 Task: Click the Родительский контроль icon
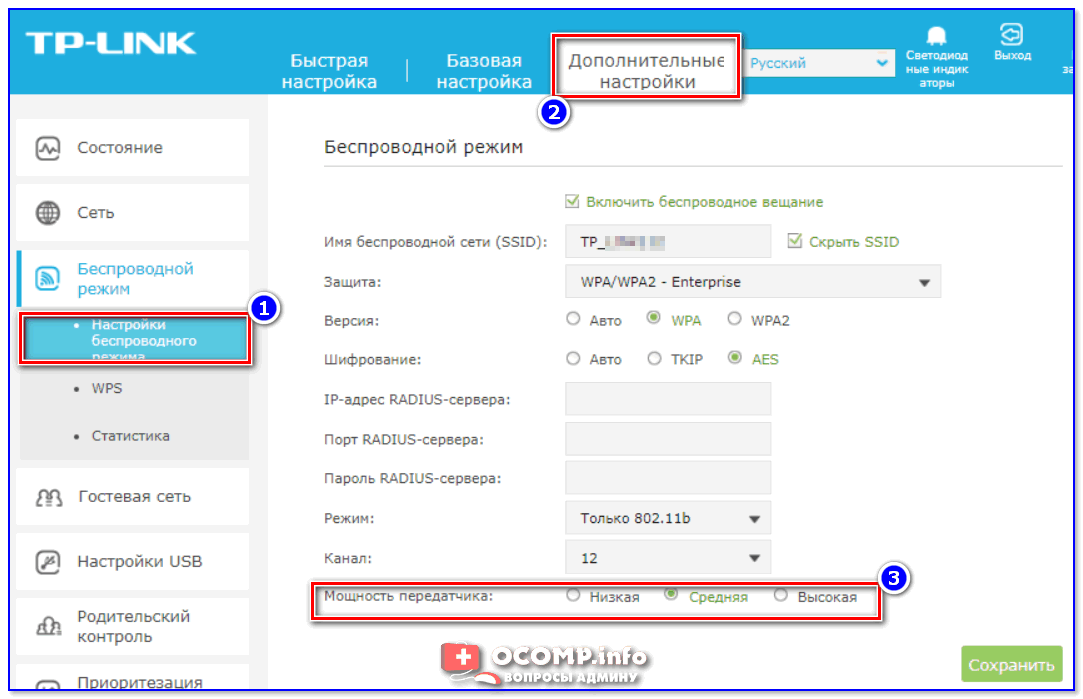tap(49, 626)
